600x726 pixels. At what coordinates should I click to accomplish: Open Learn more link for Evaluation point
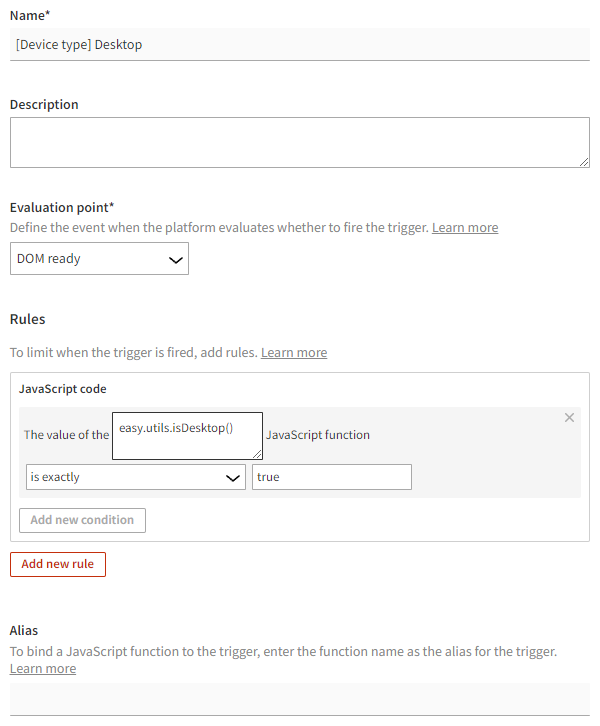(465, 228)
